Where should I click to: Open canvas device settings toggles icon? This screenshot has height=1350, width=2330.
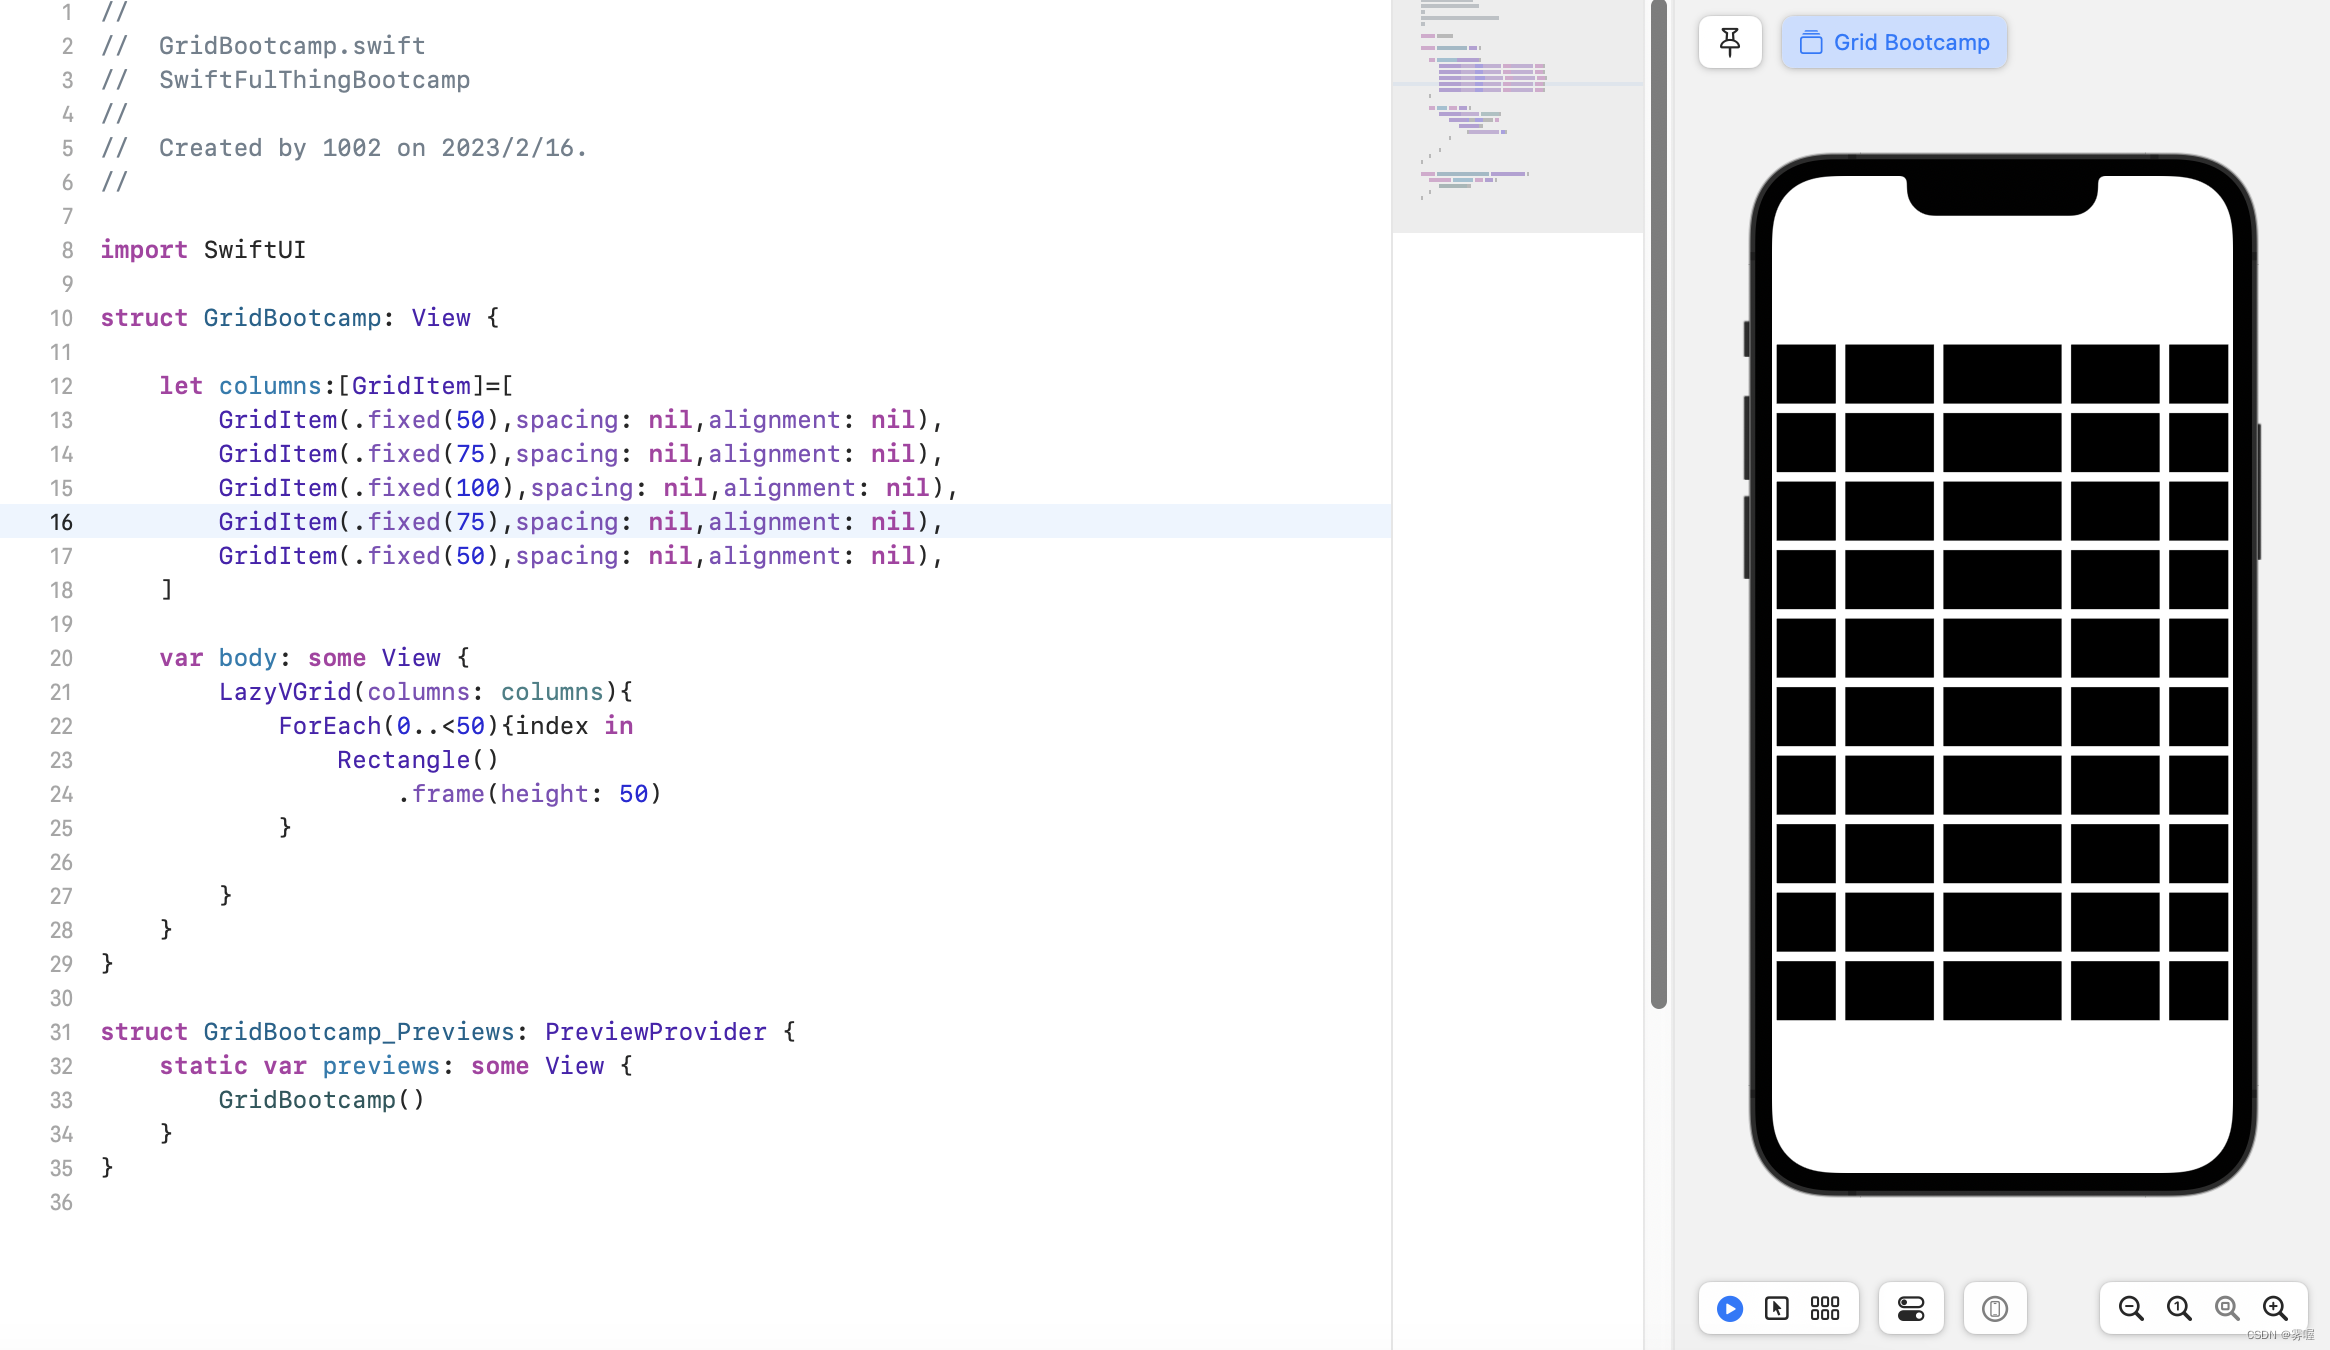(1911, 1308)
